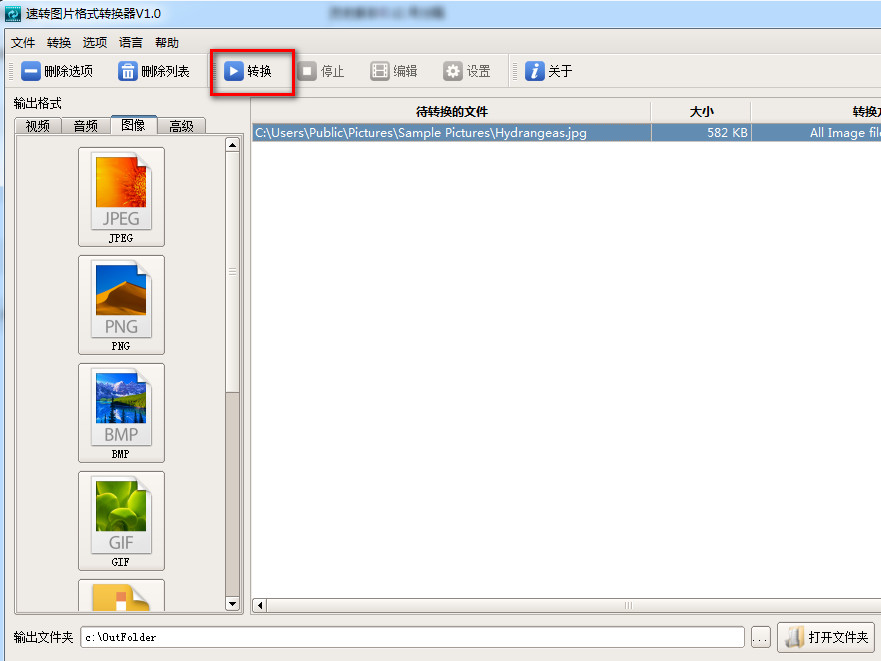
Task: Click the 关于 info icon
Action: tap(534, 71)
